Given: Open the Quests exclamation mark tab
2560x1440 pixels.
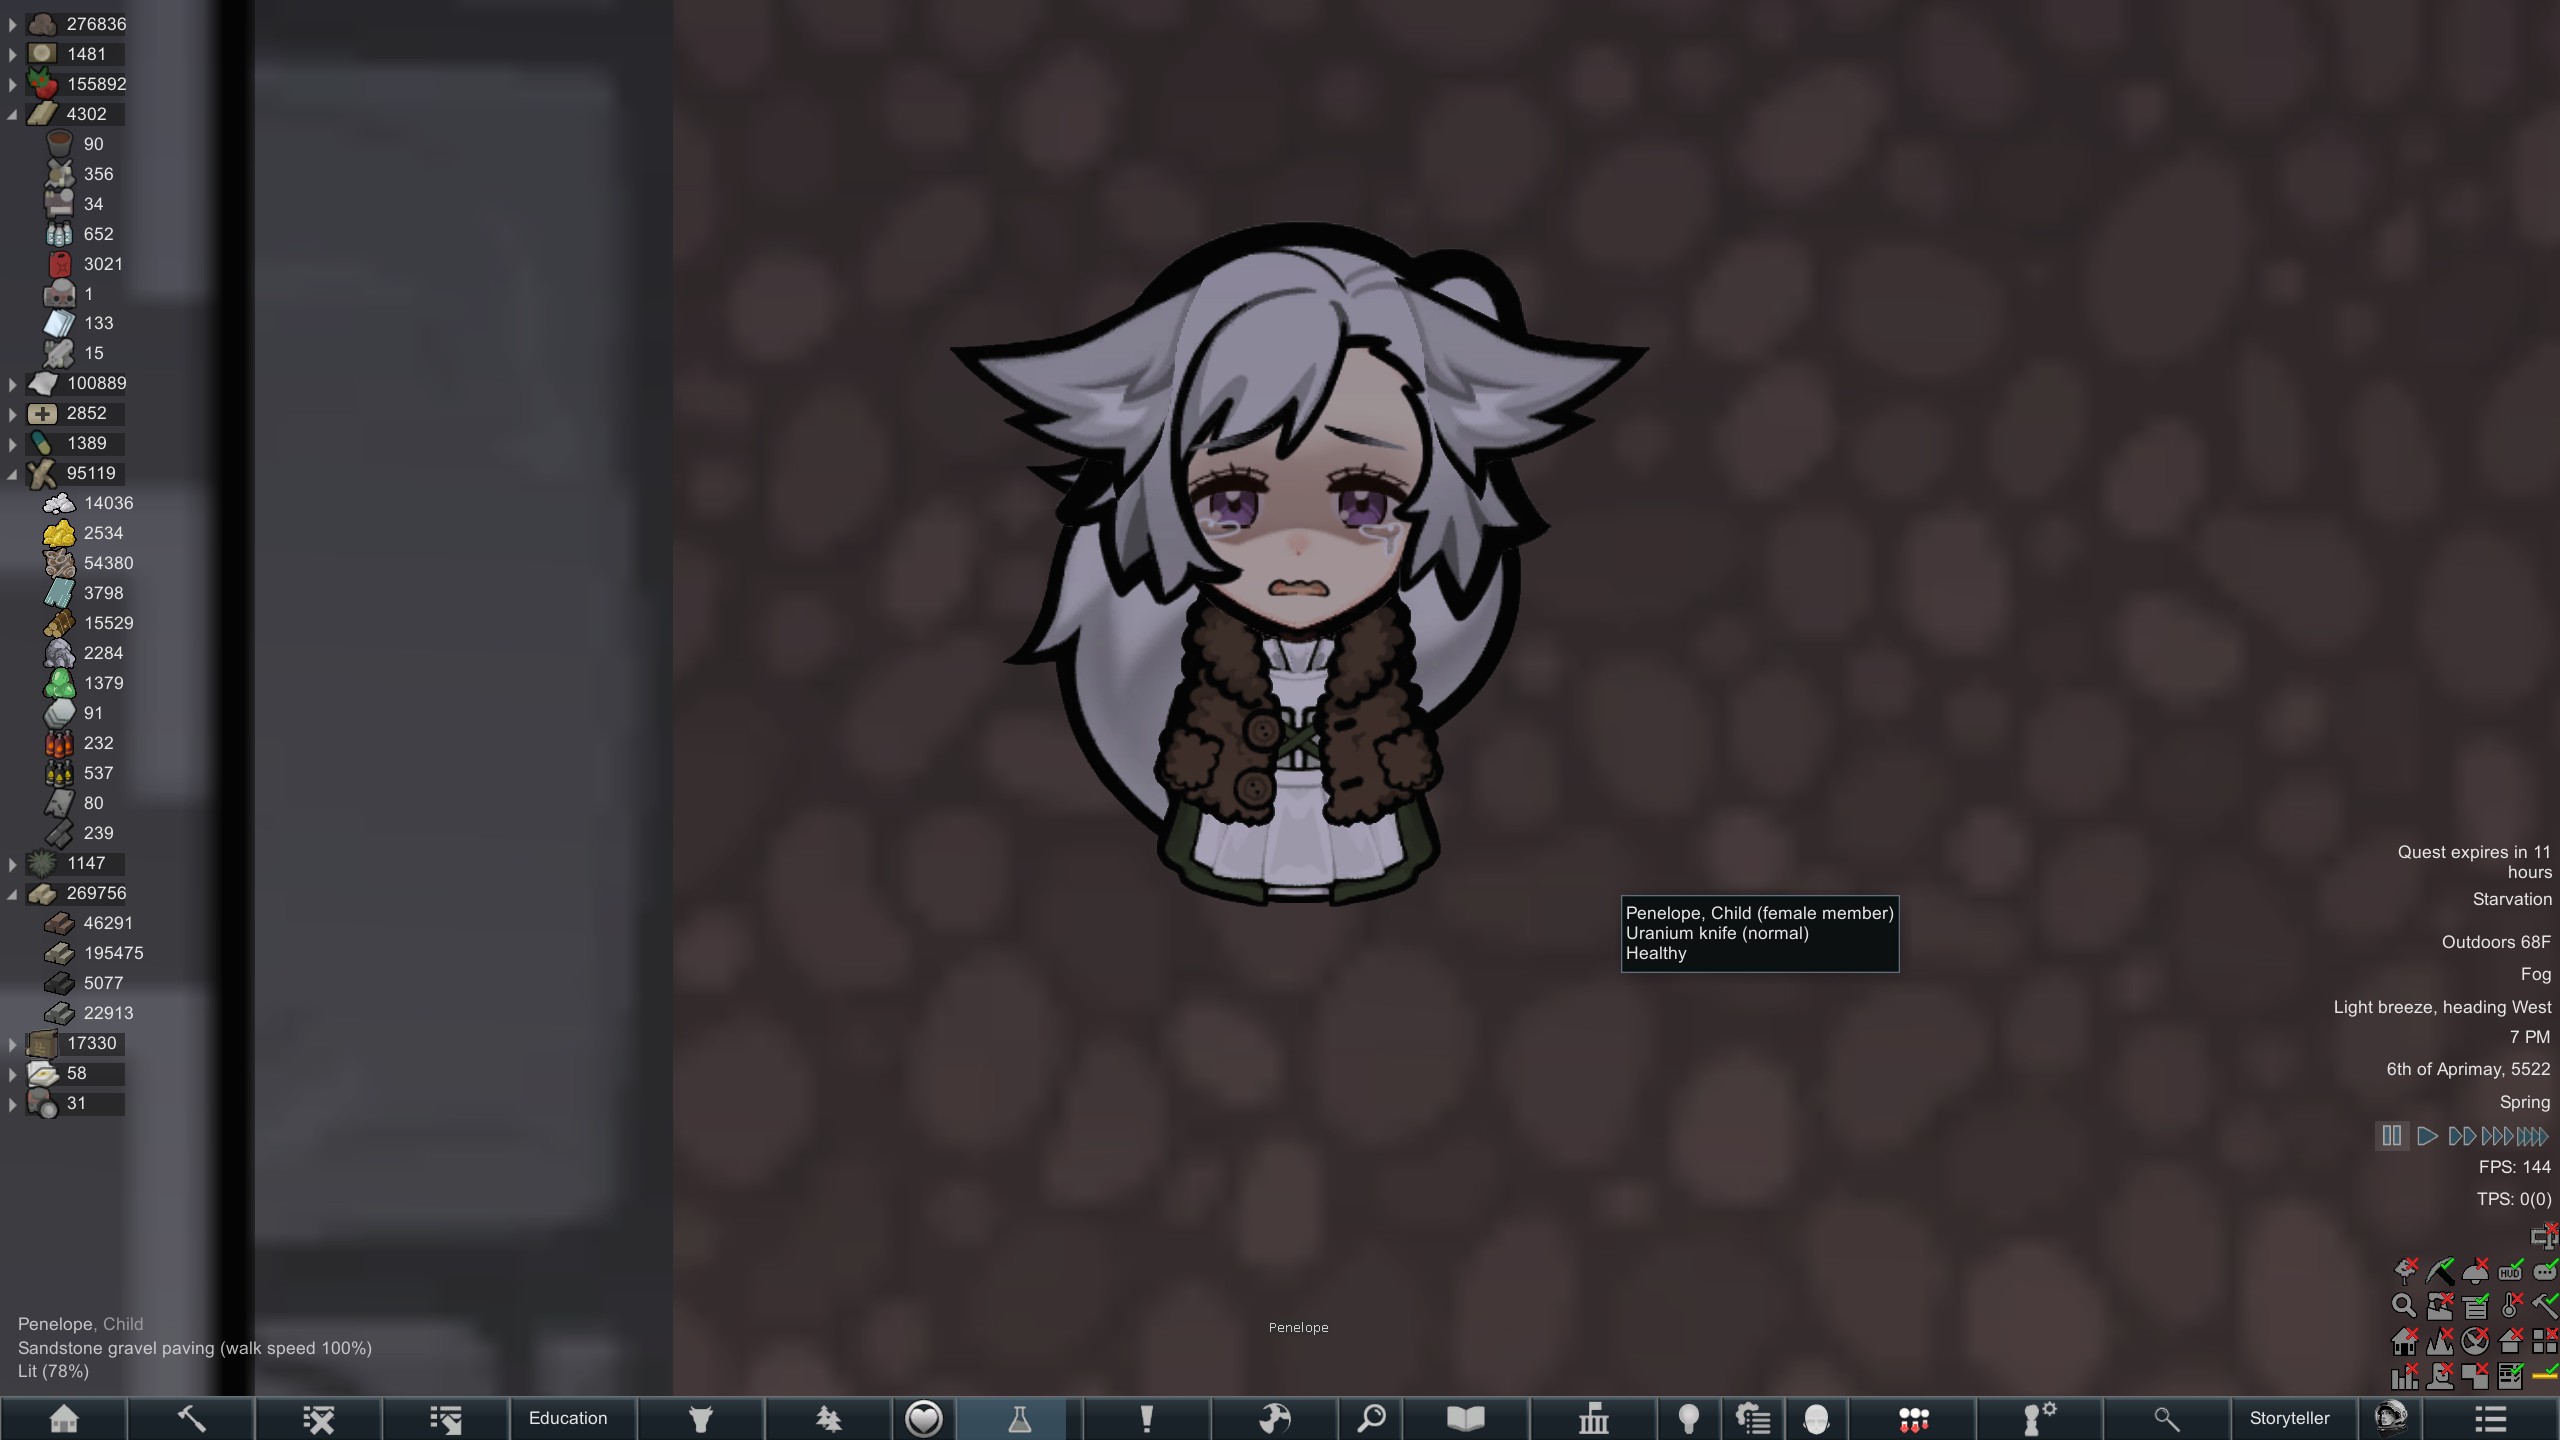Looking at the screenshot, I should click(1146, 1418).
